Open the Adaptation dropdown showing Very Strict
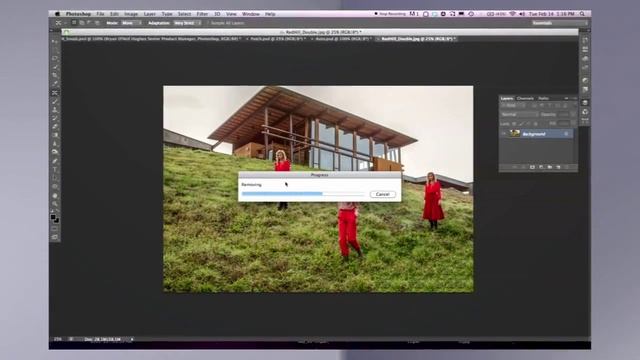Viewport: 640px width, 360px height. [x=187, y=23]
